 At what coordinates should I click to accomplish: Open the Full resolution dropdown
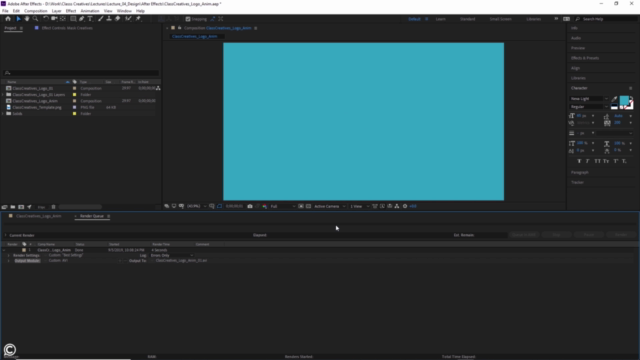283,206
